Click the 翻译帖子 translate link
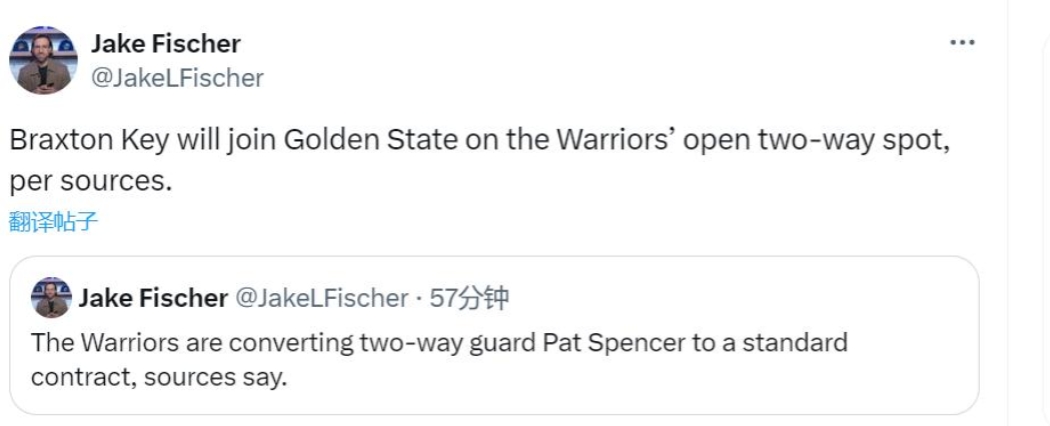The image size is (1050, 426). click(54, 222)
